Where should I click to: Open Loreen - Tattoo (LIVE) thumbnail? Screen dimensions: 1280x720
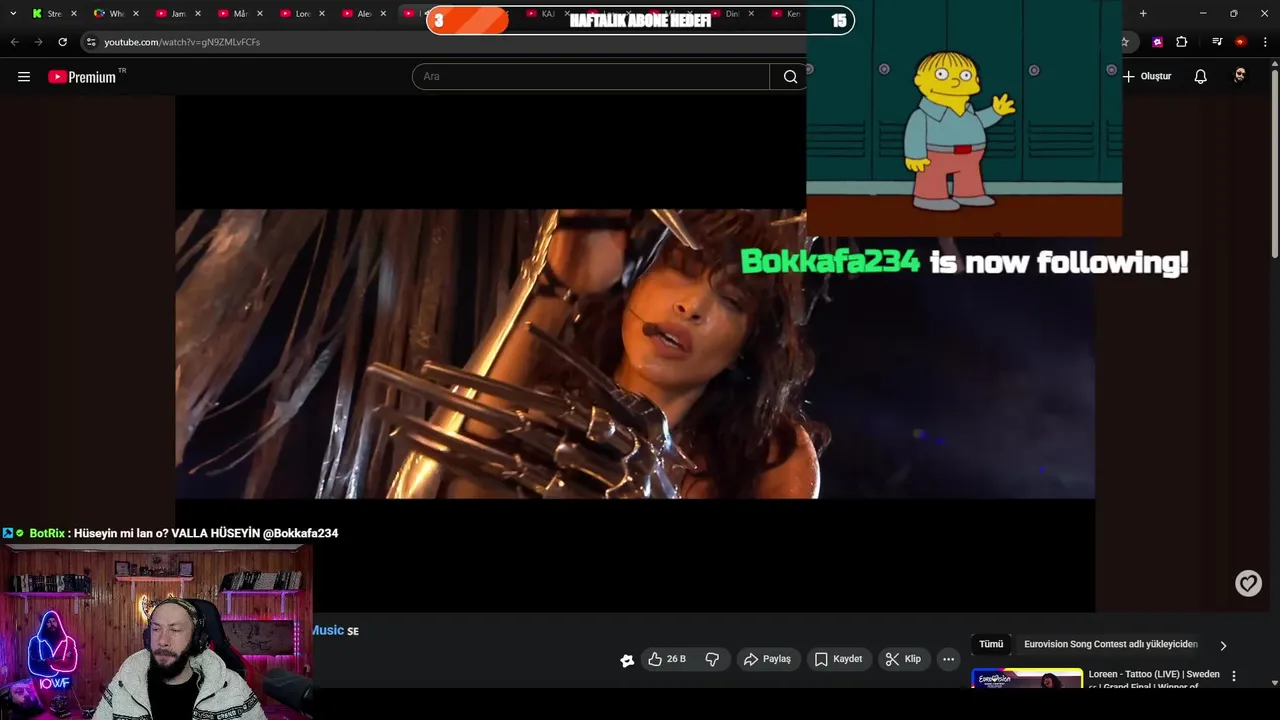coord(1027,679)
